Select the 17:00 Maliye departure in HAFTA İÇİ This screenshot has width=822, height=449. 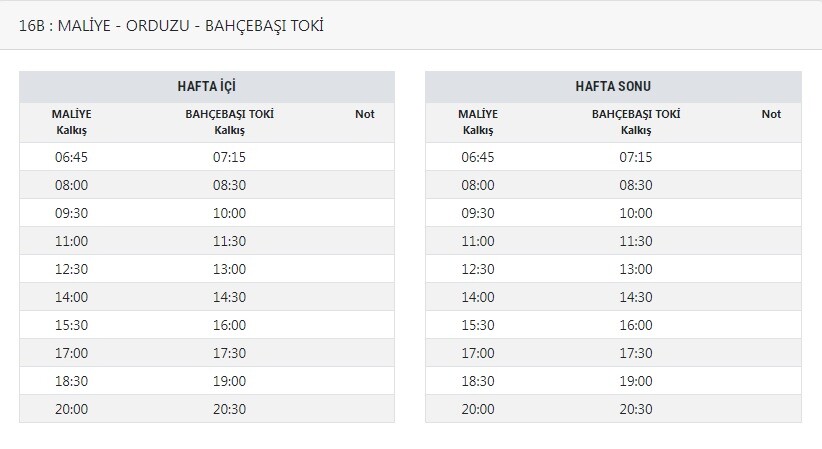point(71,353)
